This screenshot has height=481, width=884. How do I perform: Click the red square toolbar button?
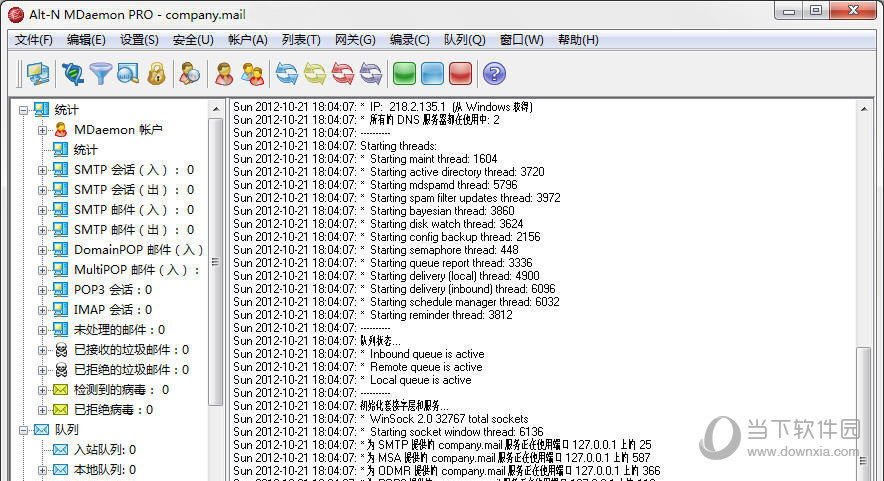pyautogui.click(x=461, y=74)
